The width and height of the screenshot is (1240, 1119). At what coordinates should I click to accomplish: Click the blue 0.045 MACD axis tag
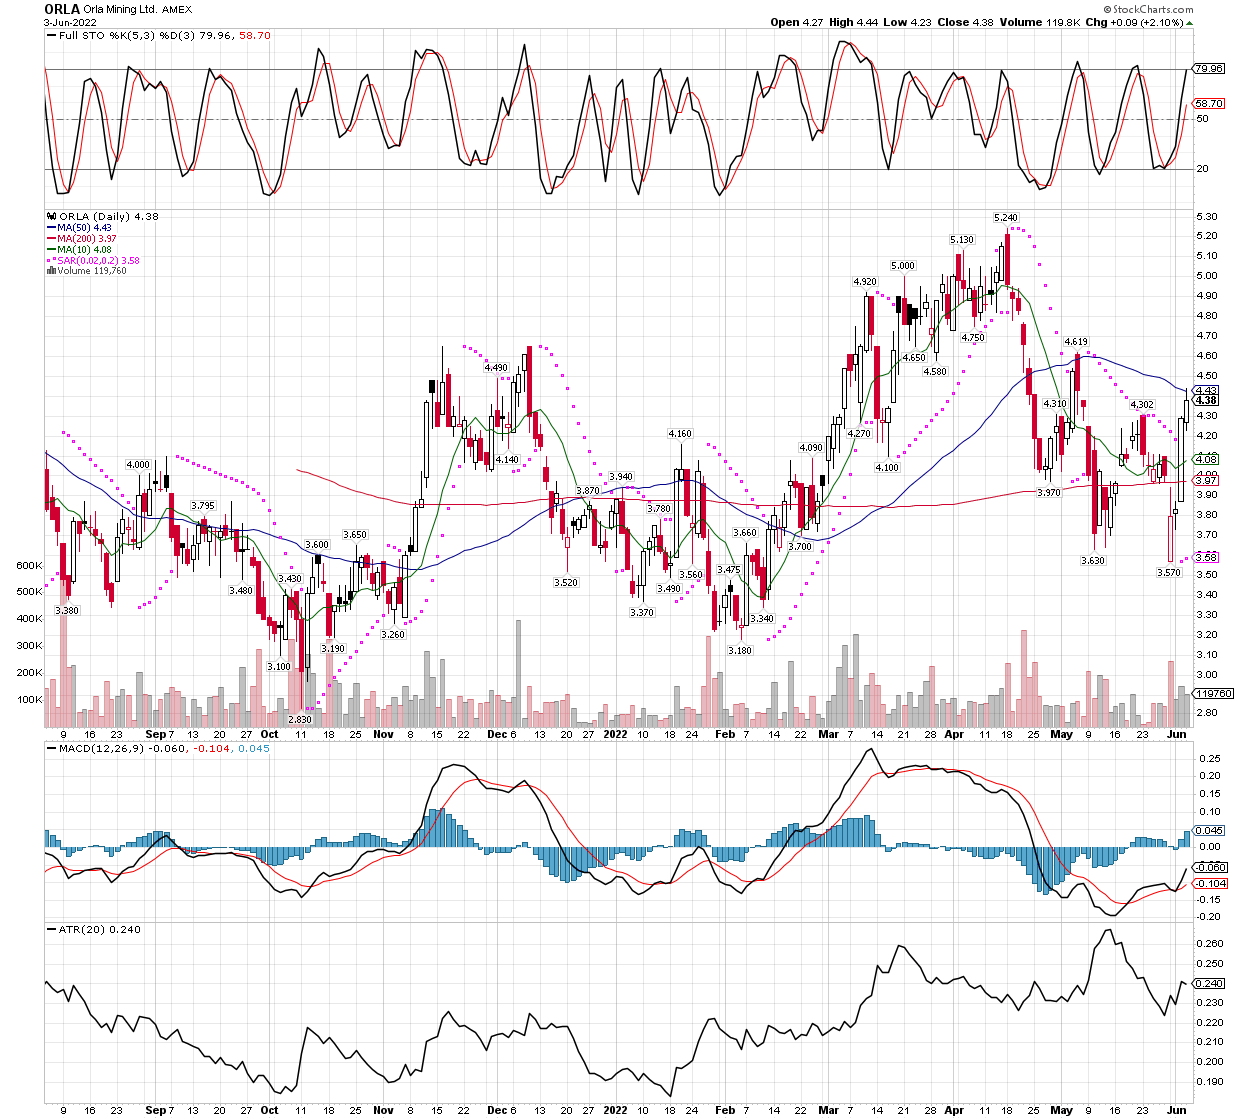tap(1210, 831)
